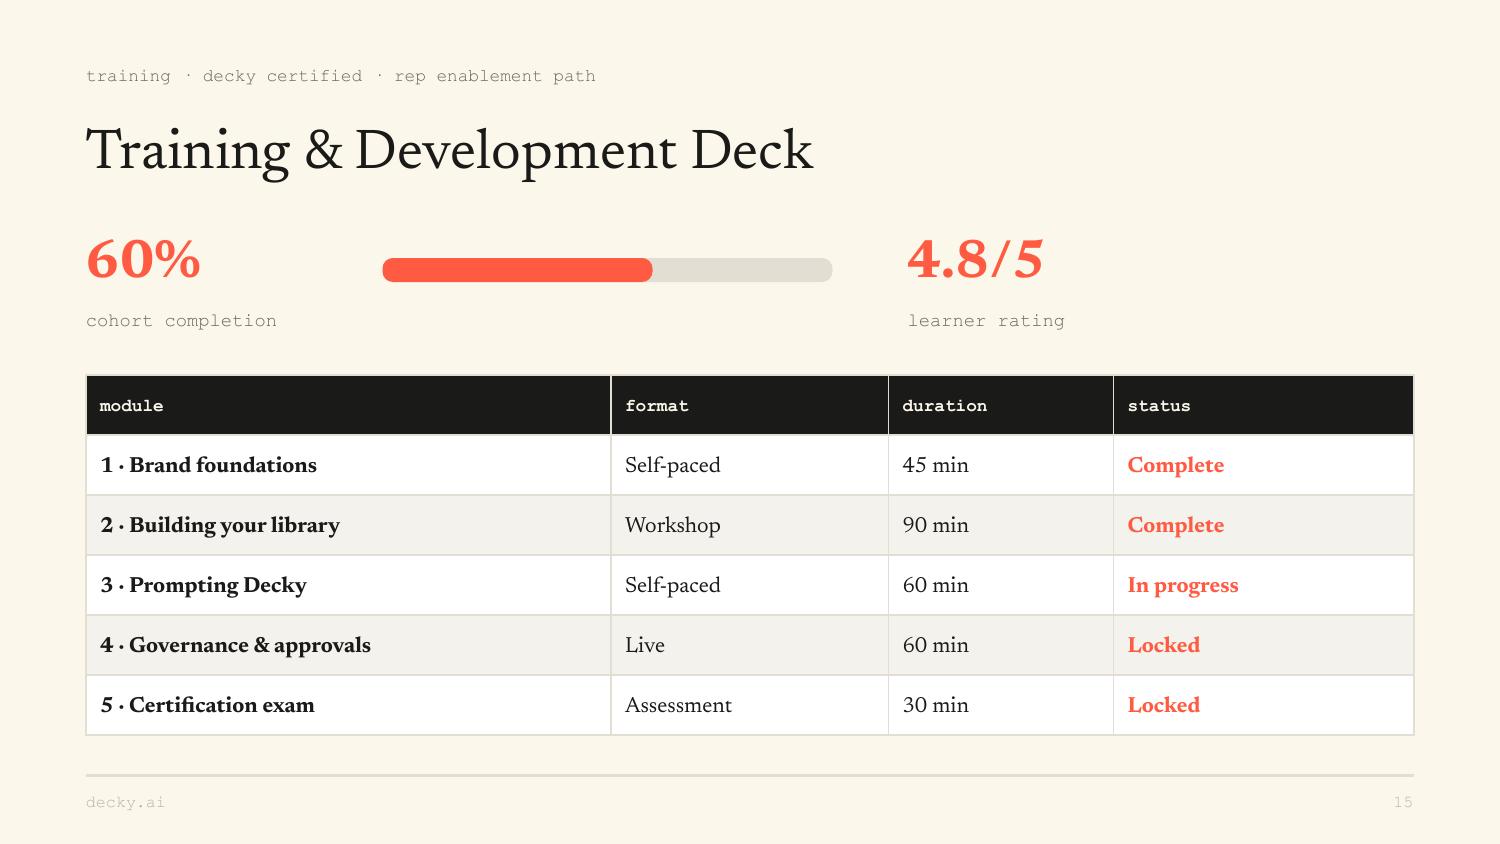
Task: Click '60 min' in Prompting Decky row
Action: (x=1000, y=585)
